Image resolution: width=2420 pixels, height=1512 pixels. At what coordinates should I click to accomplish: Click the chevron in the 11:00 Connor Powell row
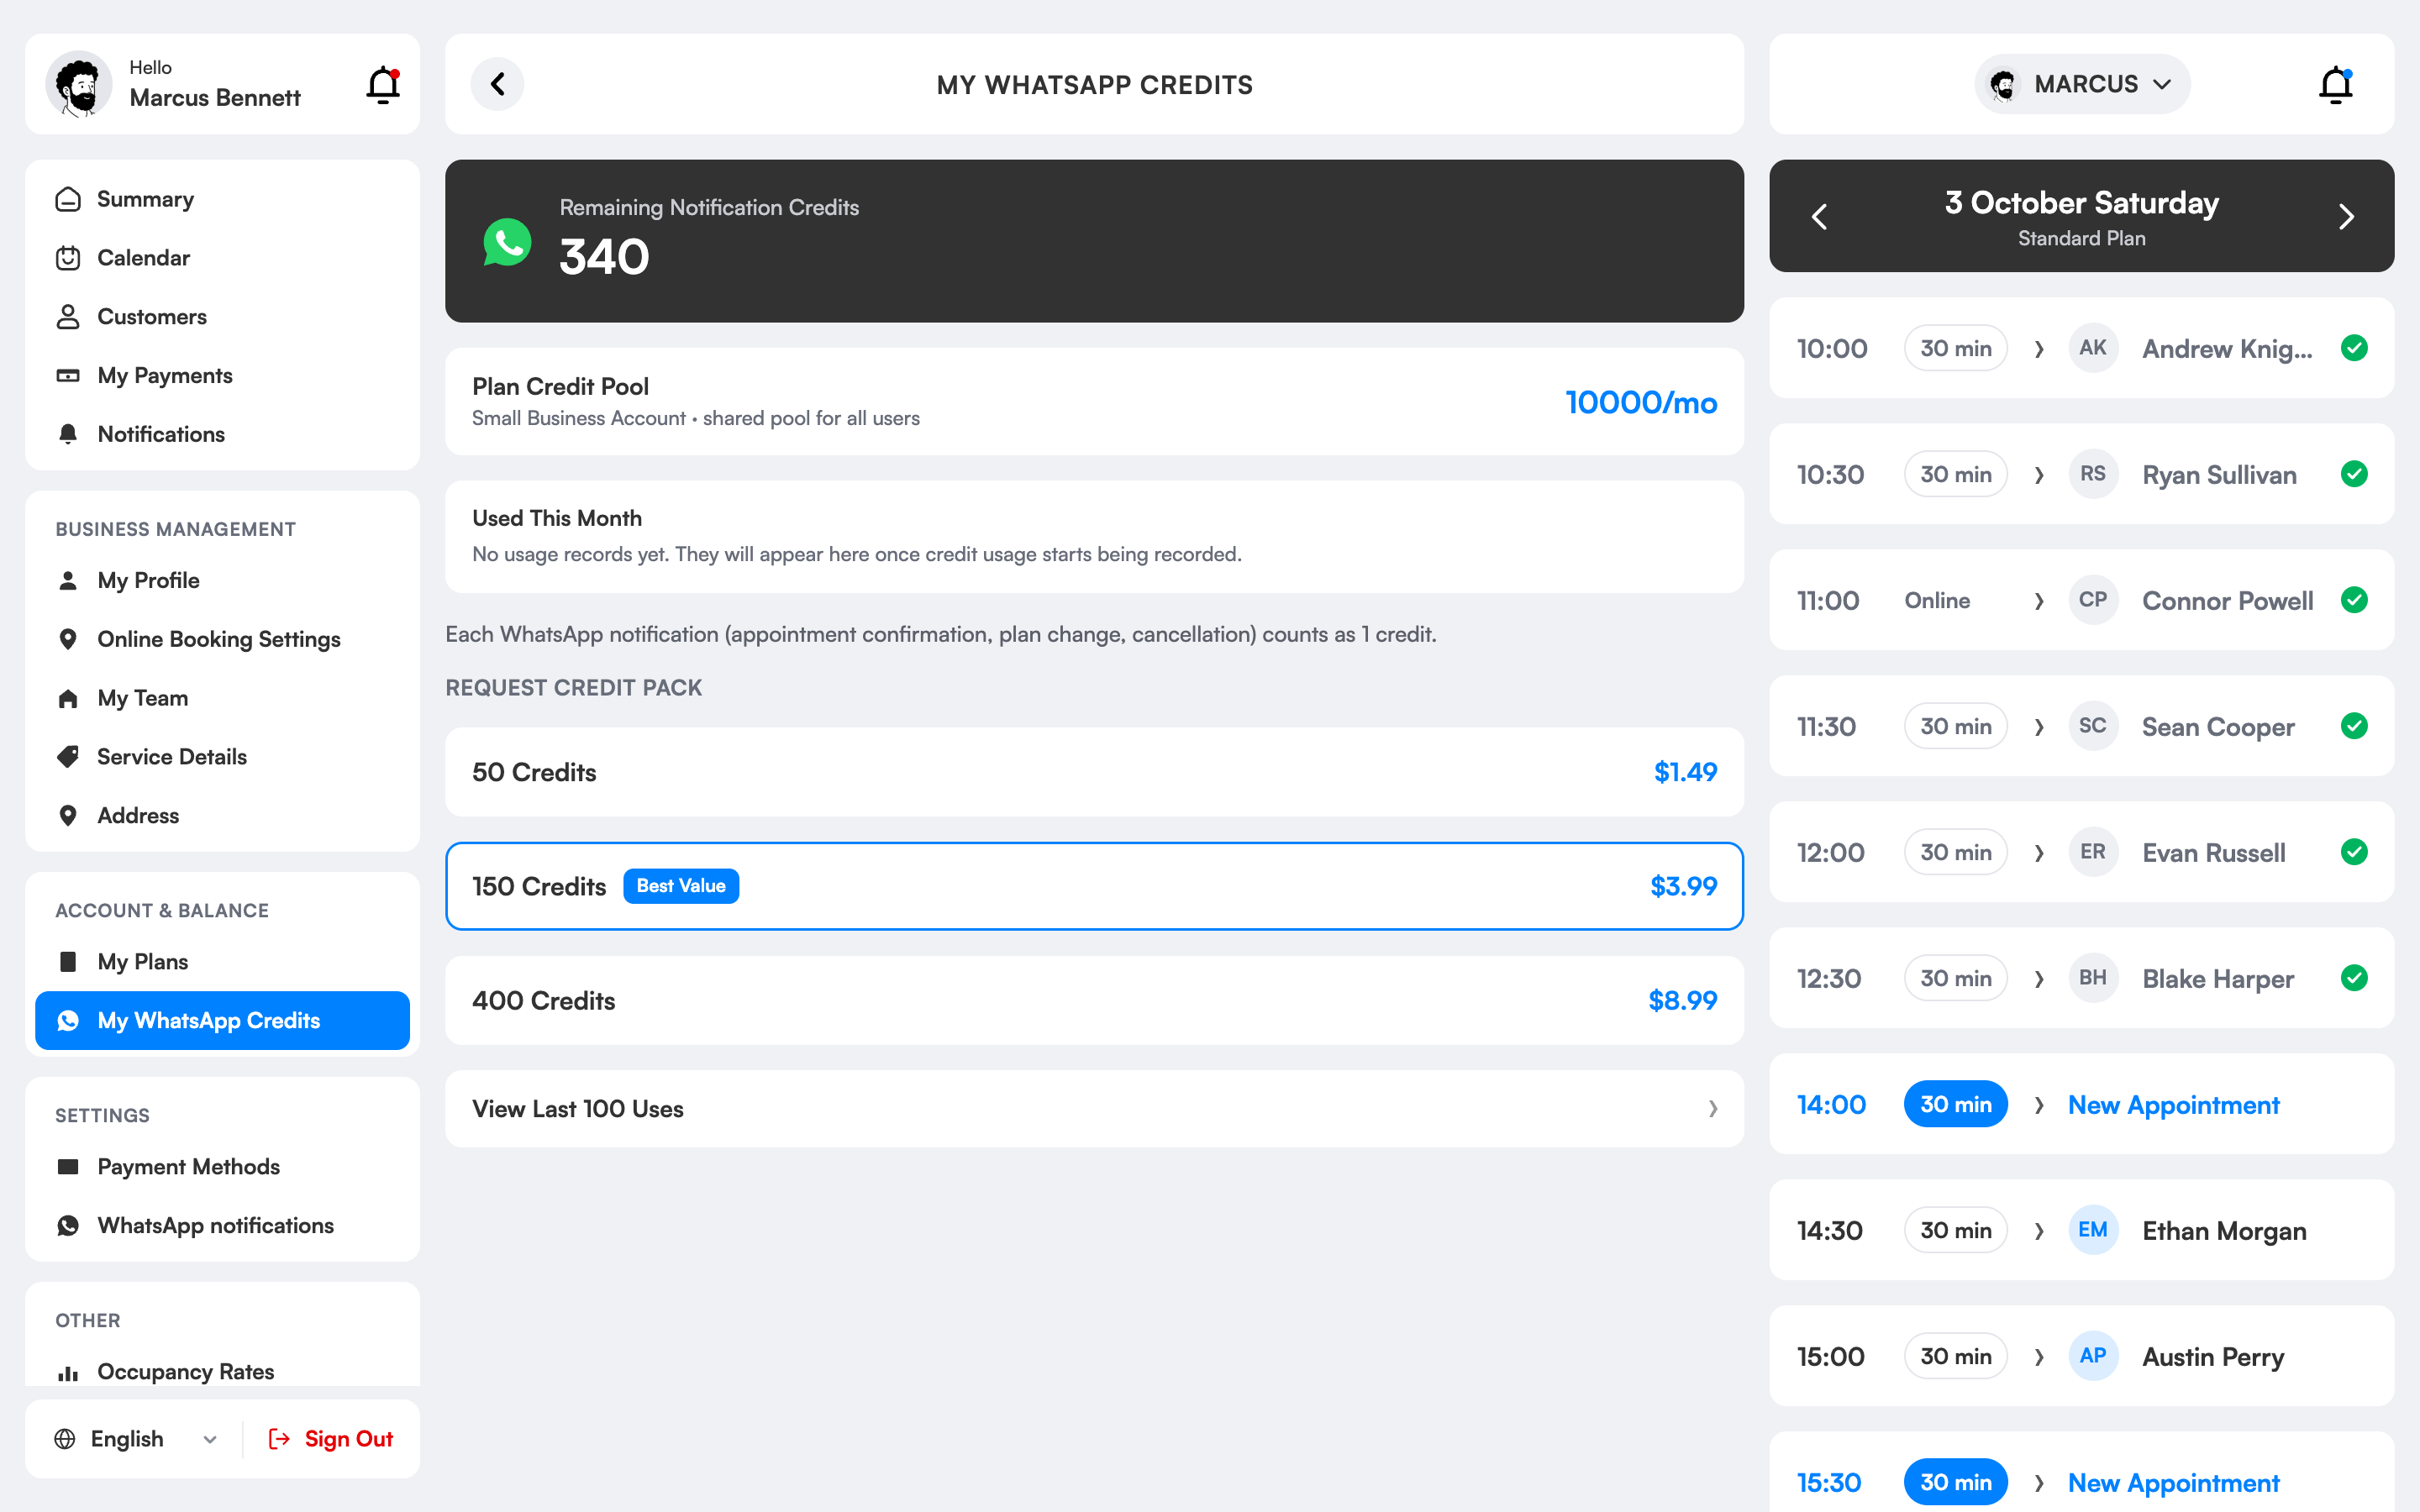2039,601
